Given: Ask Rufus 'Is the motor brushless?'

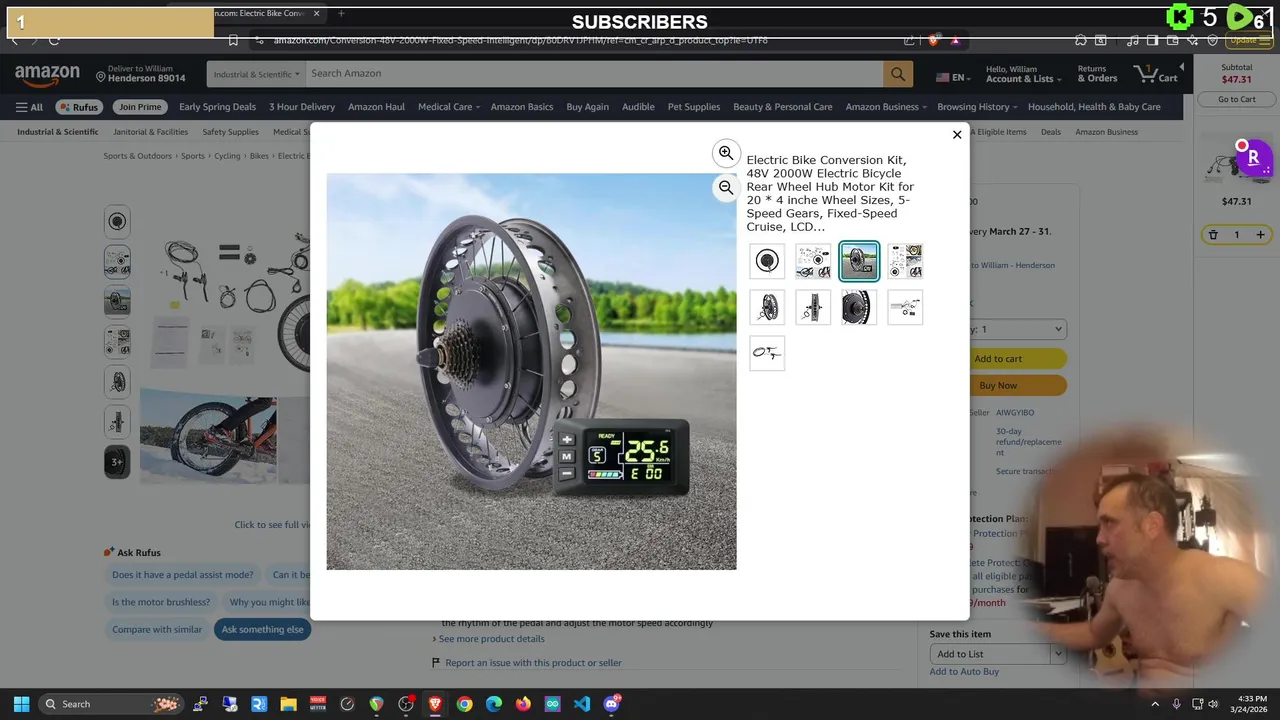Looking at the screenshot, I should coord(161,602).
